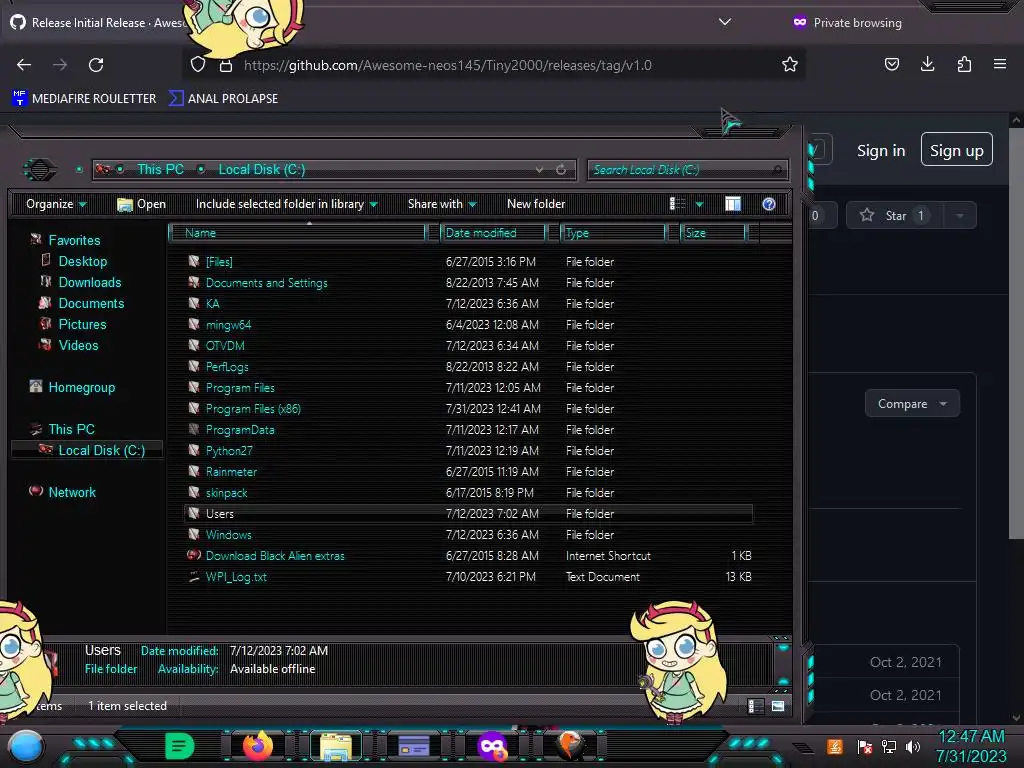
Task: Click This PC in address breadcrumb
Action: tap(160, 169)
